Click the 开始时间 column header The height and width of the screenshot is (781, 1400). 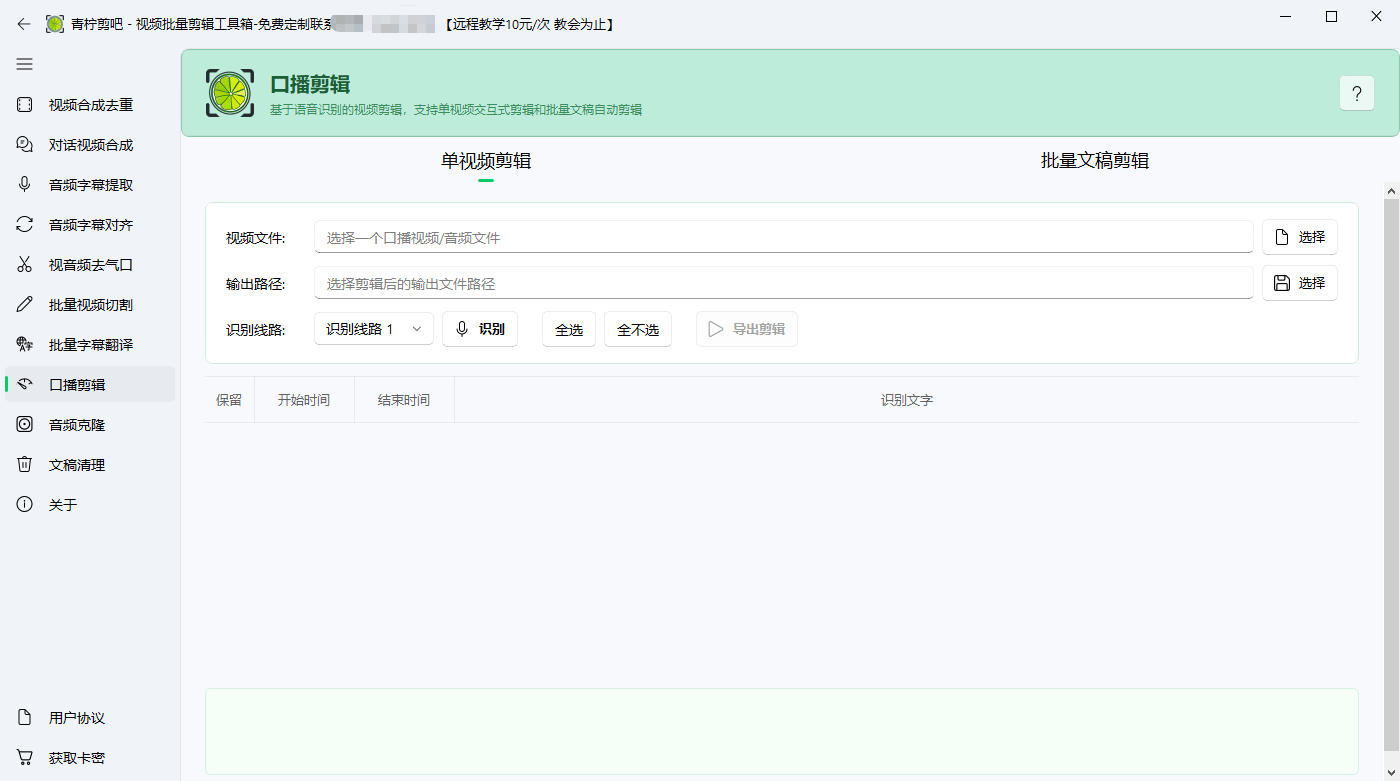pyautogui.click(x=304, y=400)
